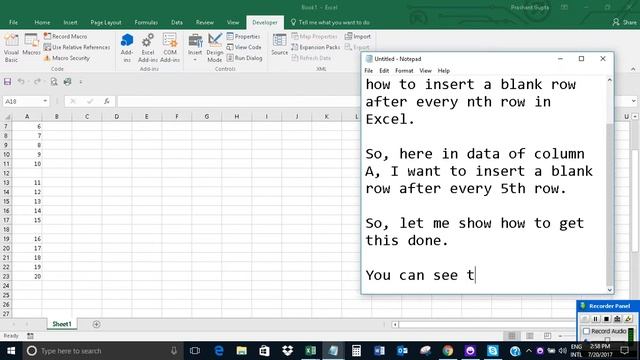Open Notepad Edit menu
640x360 pixels.
[x=384, y=71]
